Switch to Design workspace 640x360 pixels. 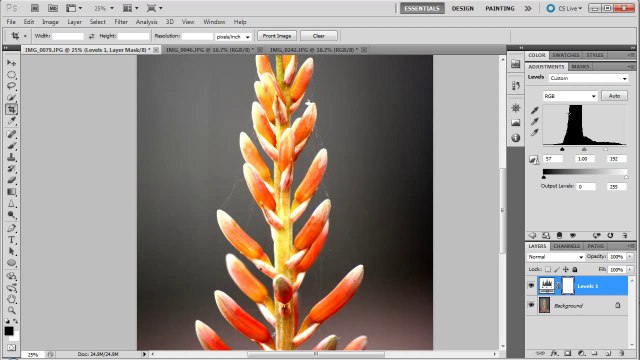tap(462, 8)
